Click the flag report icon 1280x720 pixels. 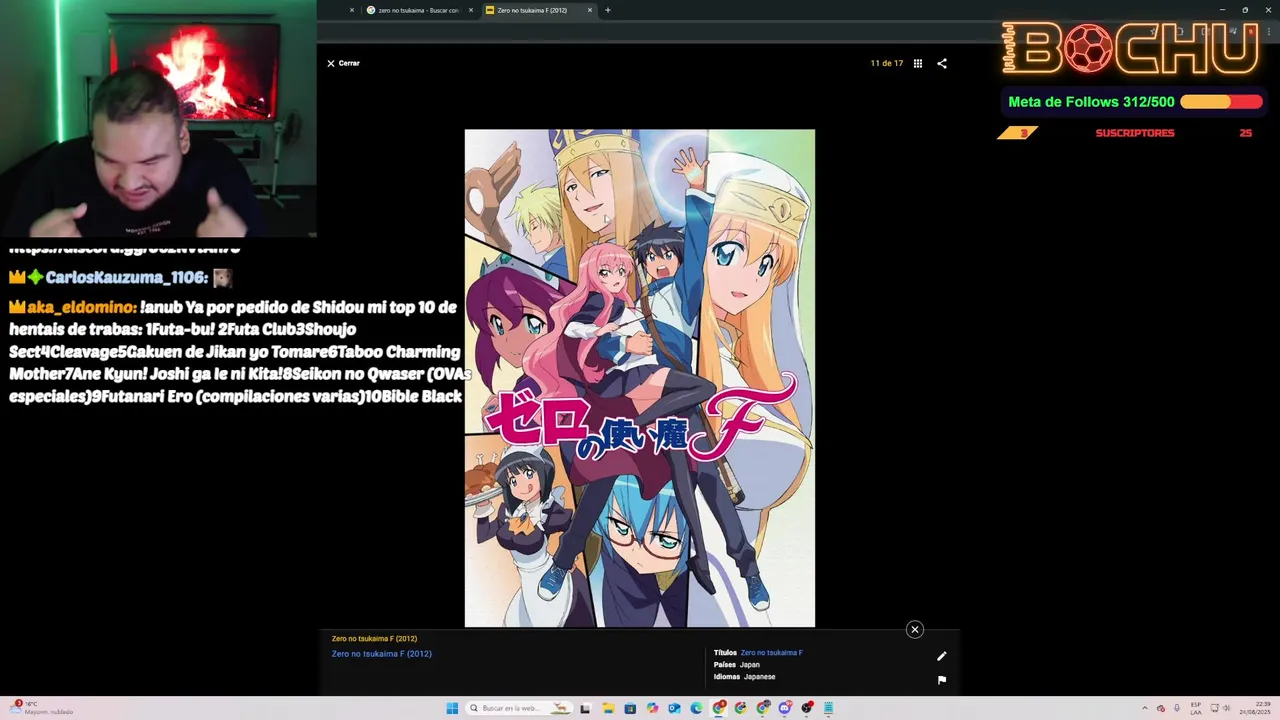click(x=941, y=680)
